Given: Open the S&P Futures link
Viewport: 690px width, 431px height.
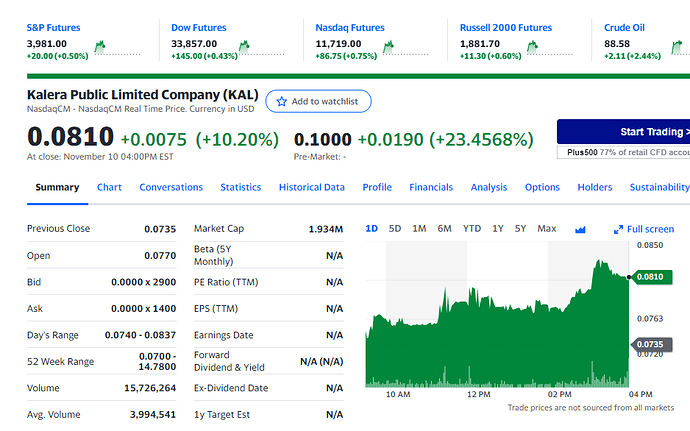Looking at the screenshot, I should tap(53, 28).
